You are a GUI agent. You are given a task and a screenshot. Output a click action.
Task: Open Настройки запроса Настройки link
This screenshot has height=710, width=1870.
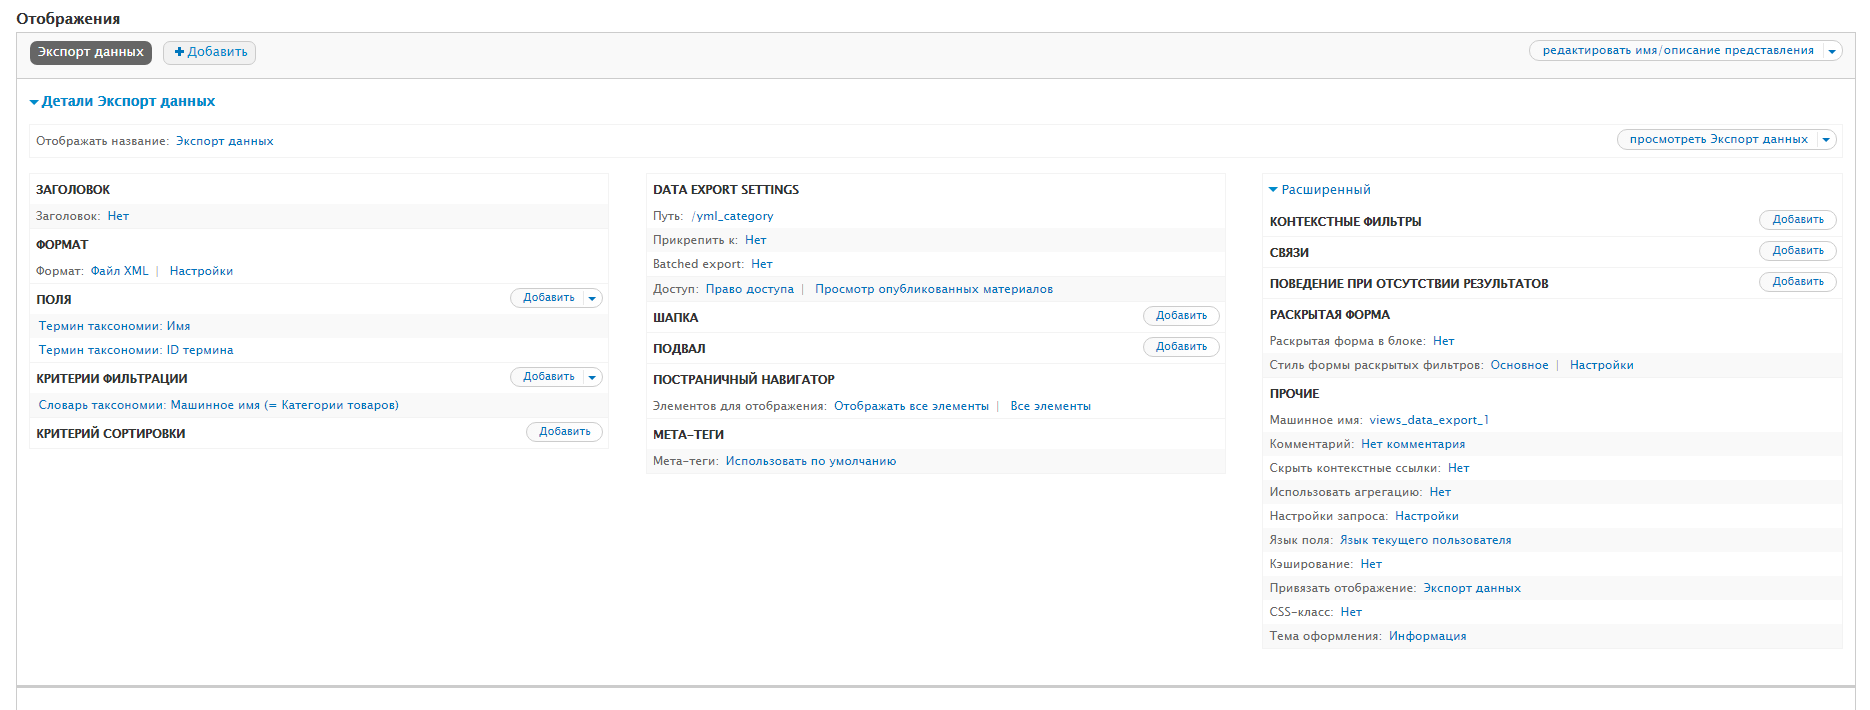(x=1426, y=516)
